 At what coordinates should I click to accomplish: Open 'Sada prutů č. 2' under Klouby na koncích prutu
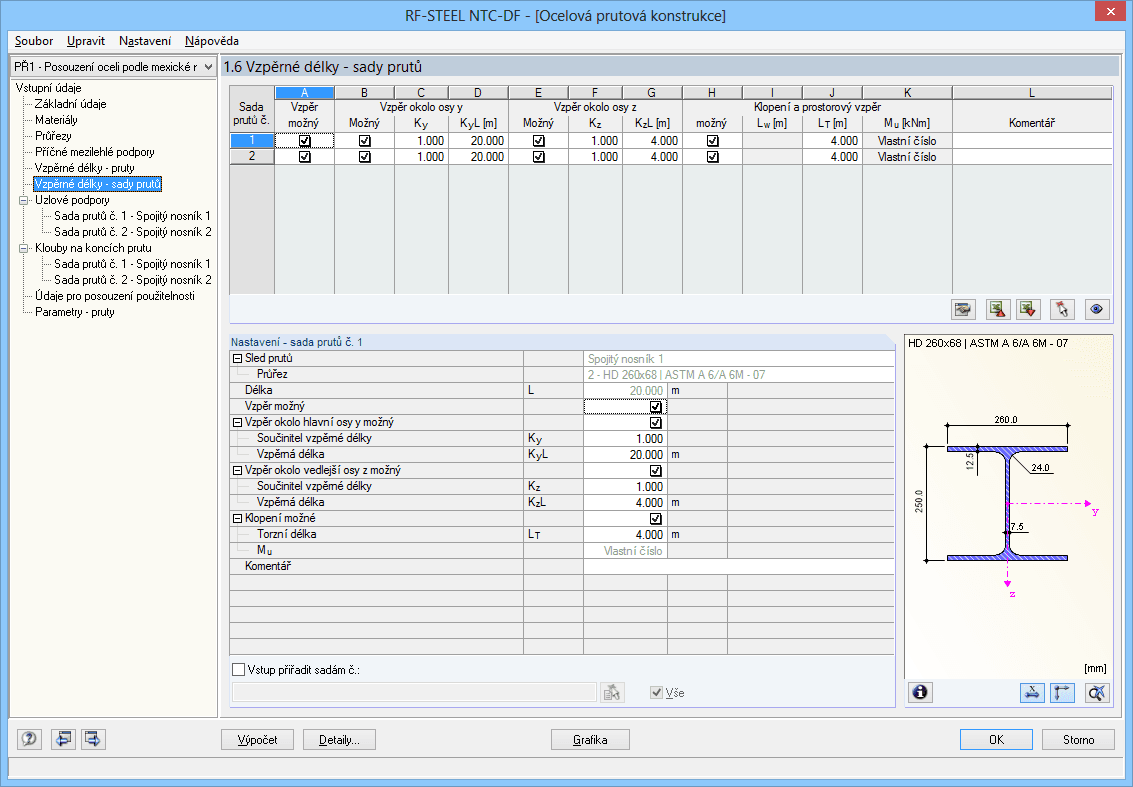coord(133,280)
